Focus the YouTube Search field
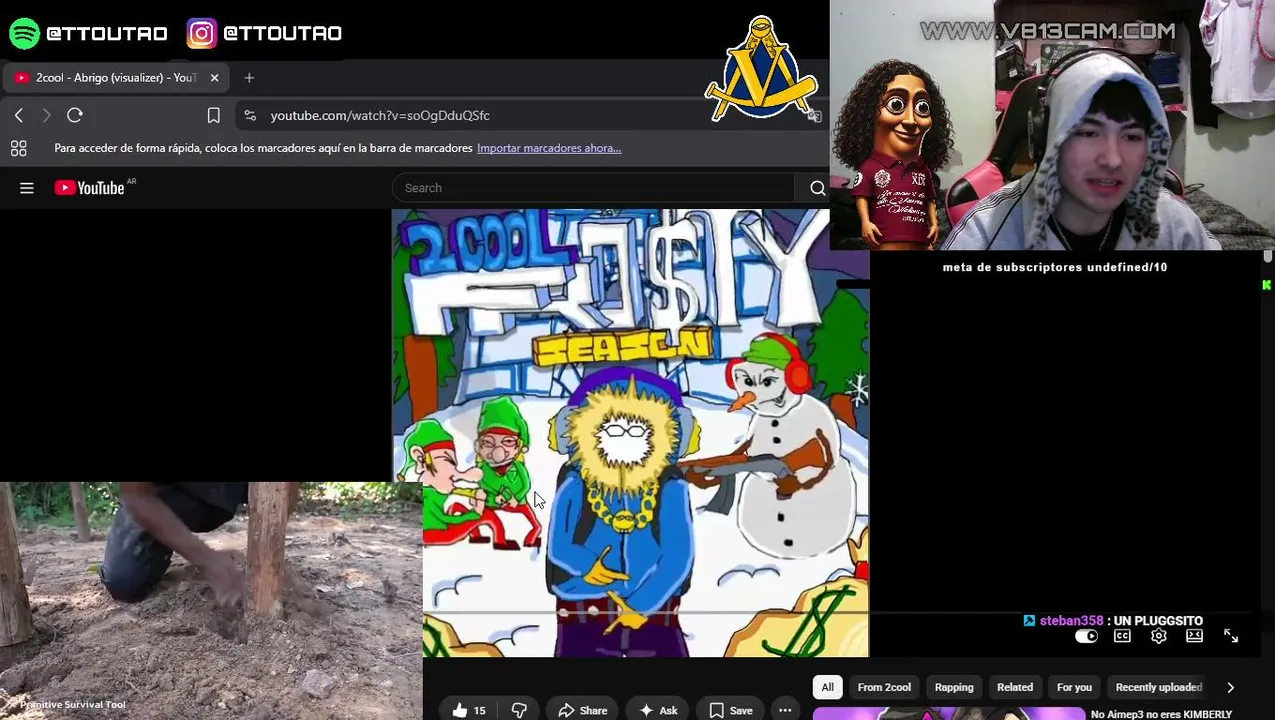 [x=594, y=188]
